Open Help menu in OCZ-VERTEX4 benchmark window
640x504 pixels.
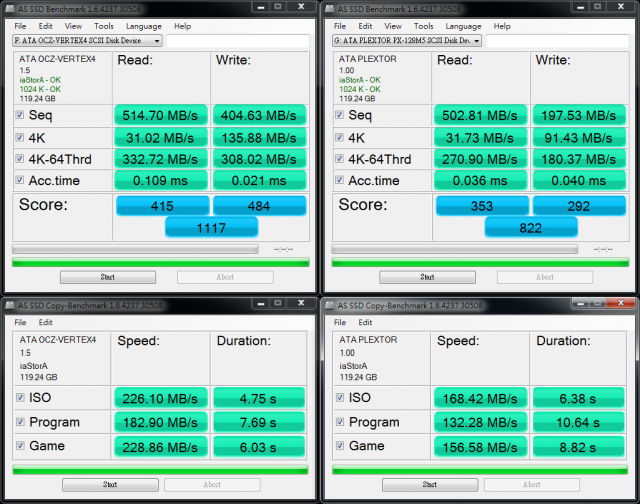(182, 26)
